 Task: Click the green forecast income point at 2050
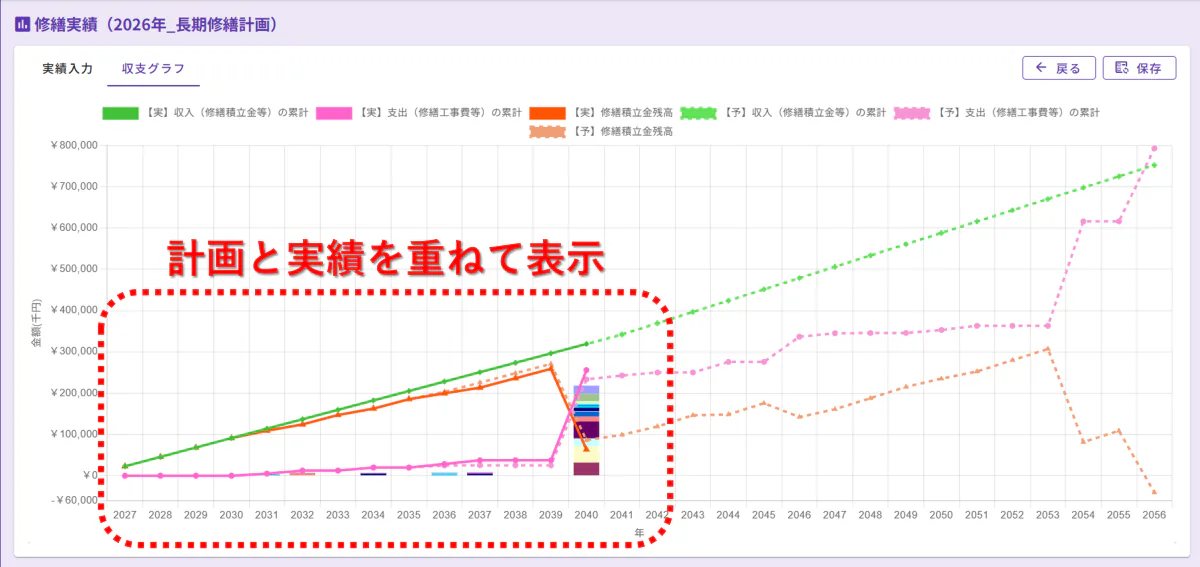click(x=941, y=233)
